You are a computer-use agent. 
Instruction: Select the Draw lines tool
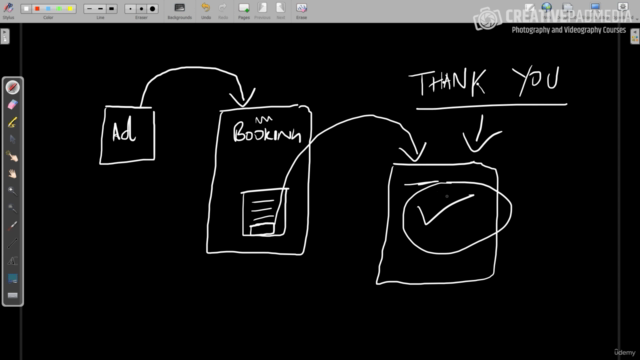pyautogui.click(x=13, y=243)
